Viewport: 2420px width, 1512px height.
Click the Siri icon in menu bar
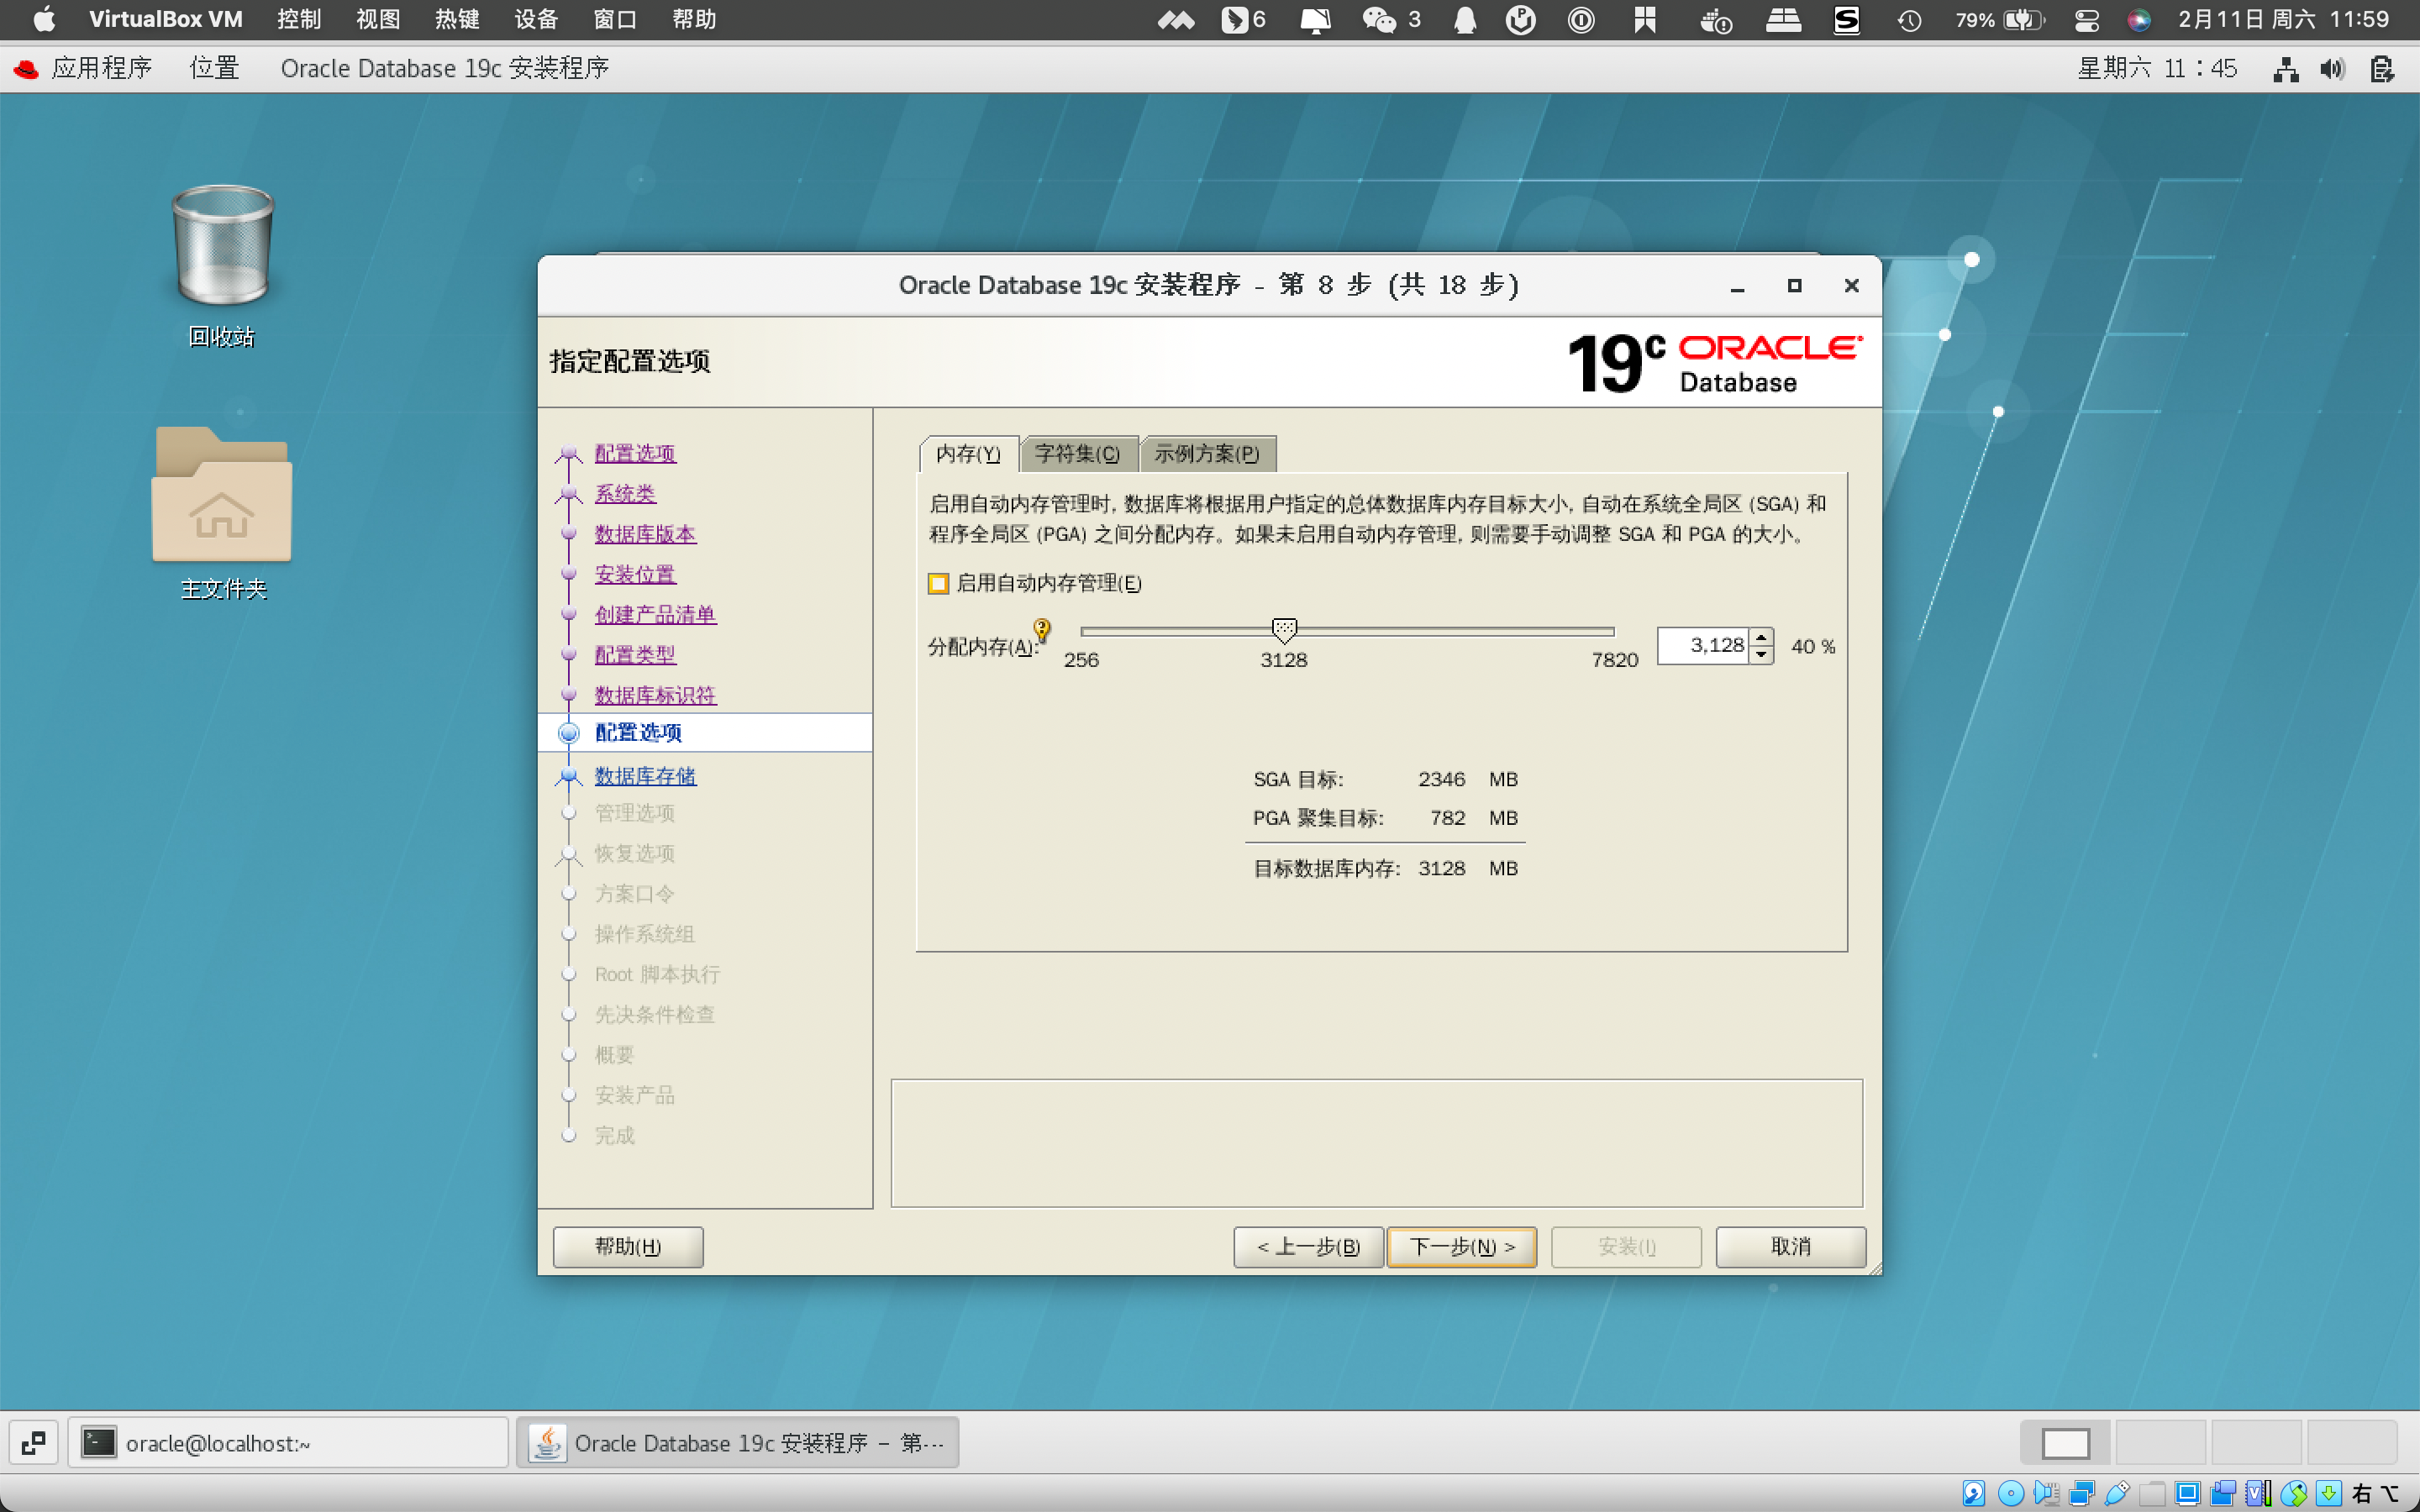tap(2139, 19)
